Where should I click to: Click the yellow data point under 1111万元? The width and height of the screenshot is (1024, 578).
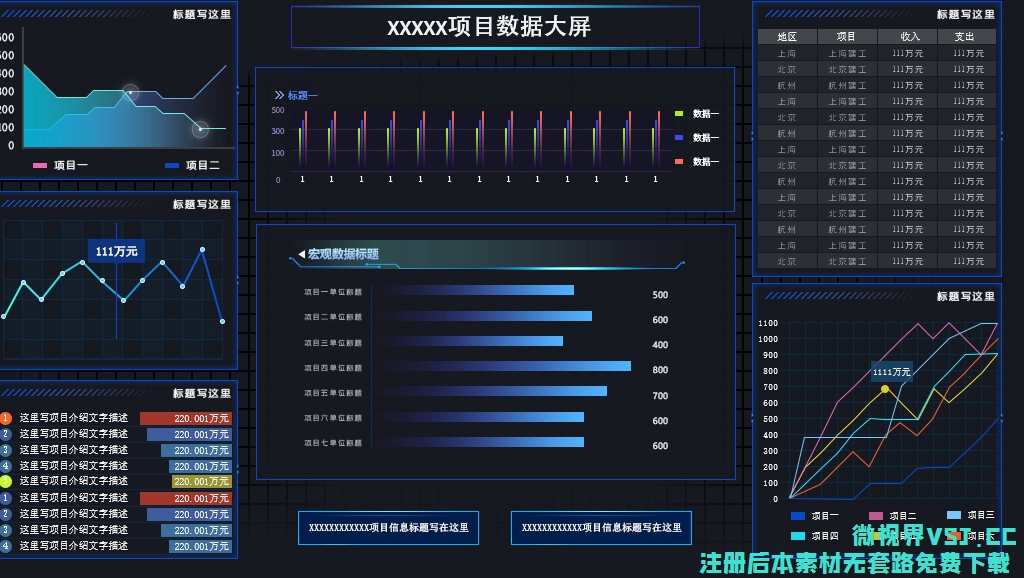tap(884, 389)
